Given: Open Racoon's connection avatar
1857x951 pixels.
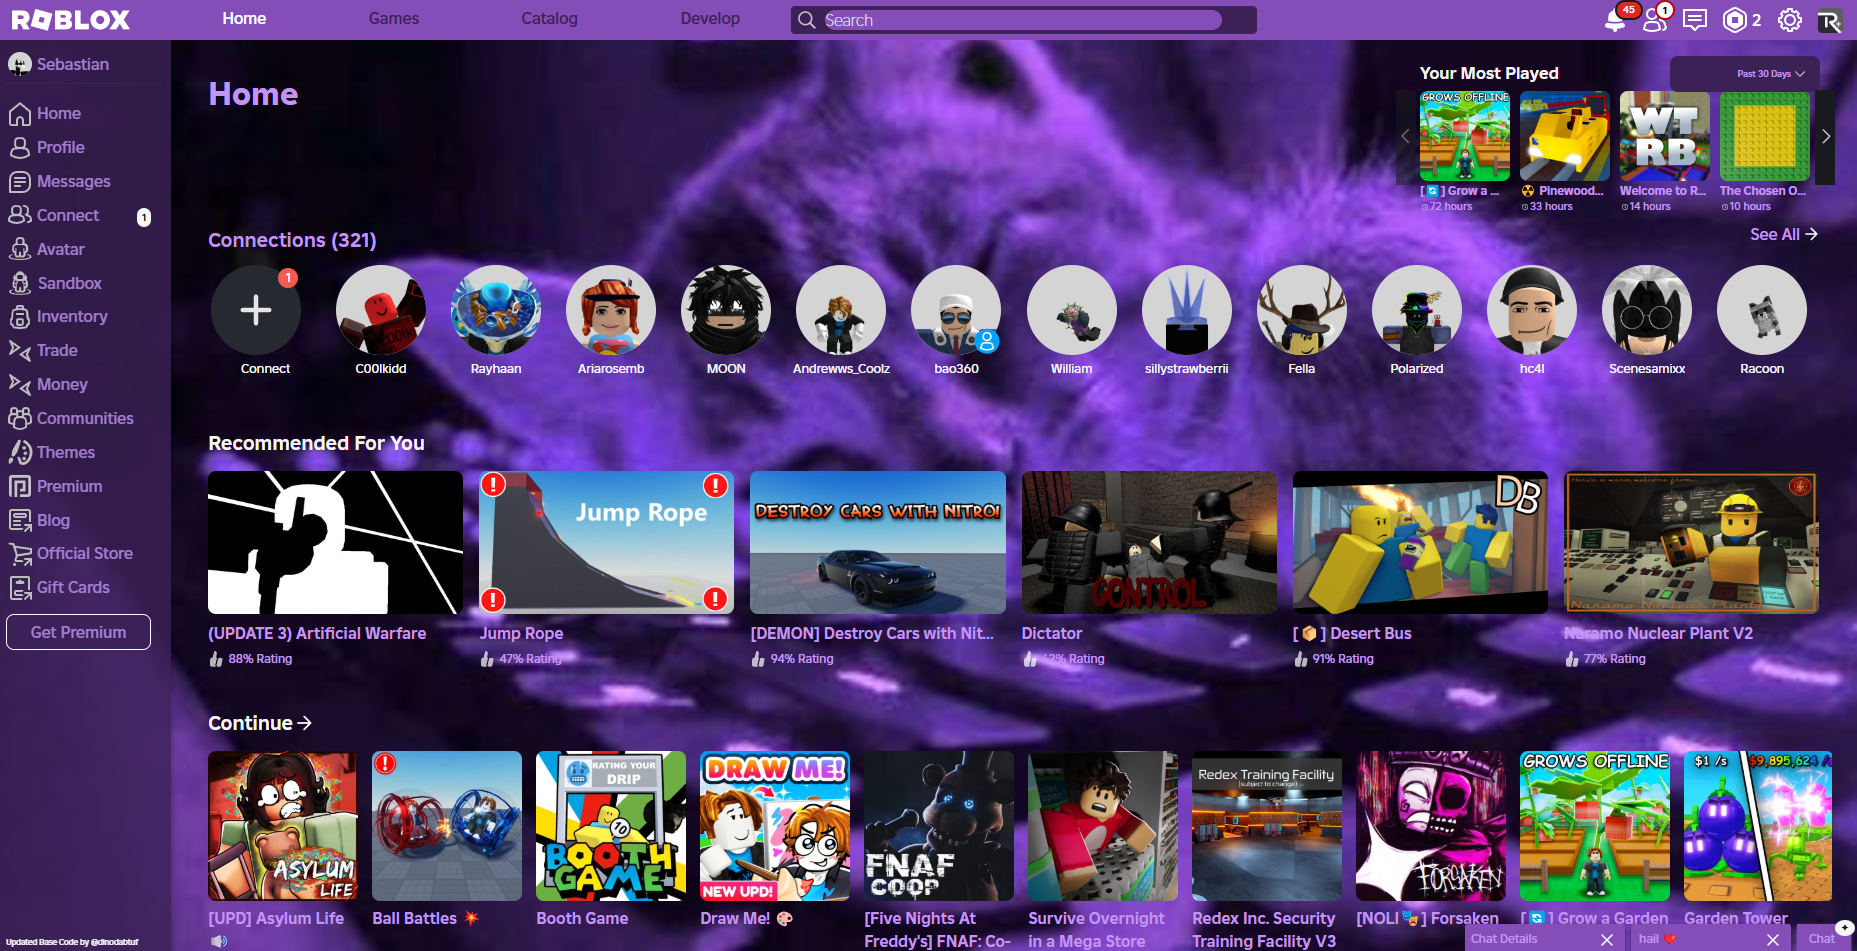Looking at the screenshot, I should (x=1762, y=310).
